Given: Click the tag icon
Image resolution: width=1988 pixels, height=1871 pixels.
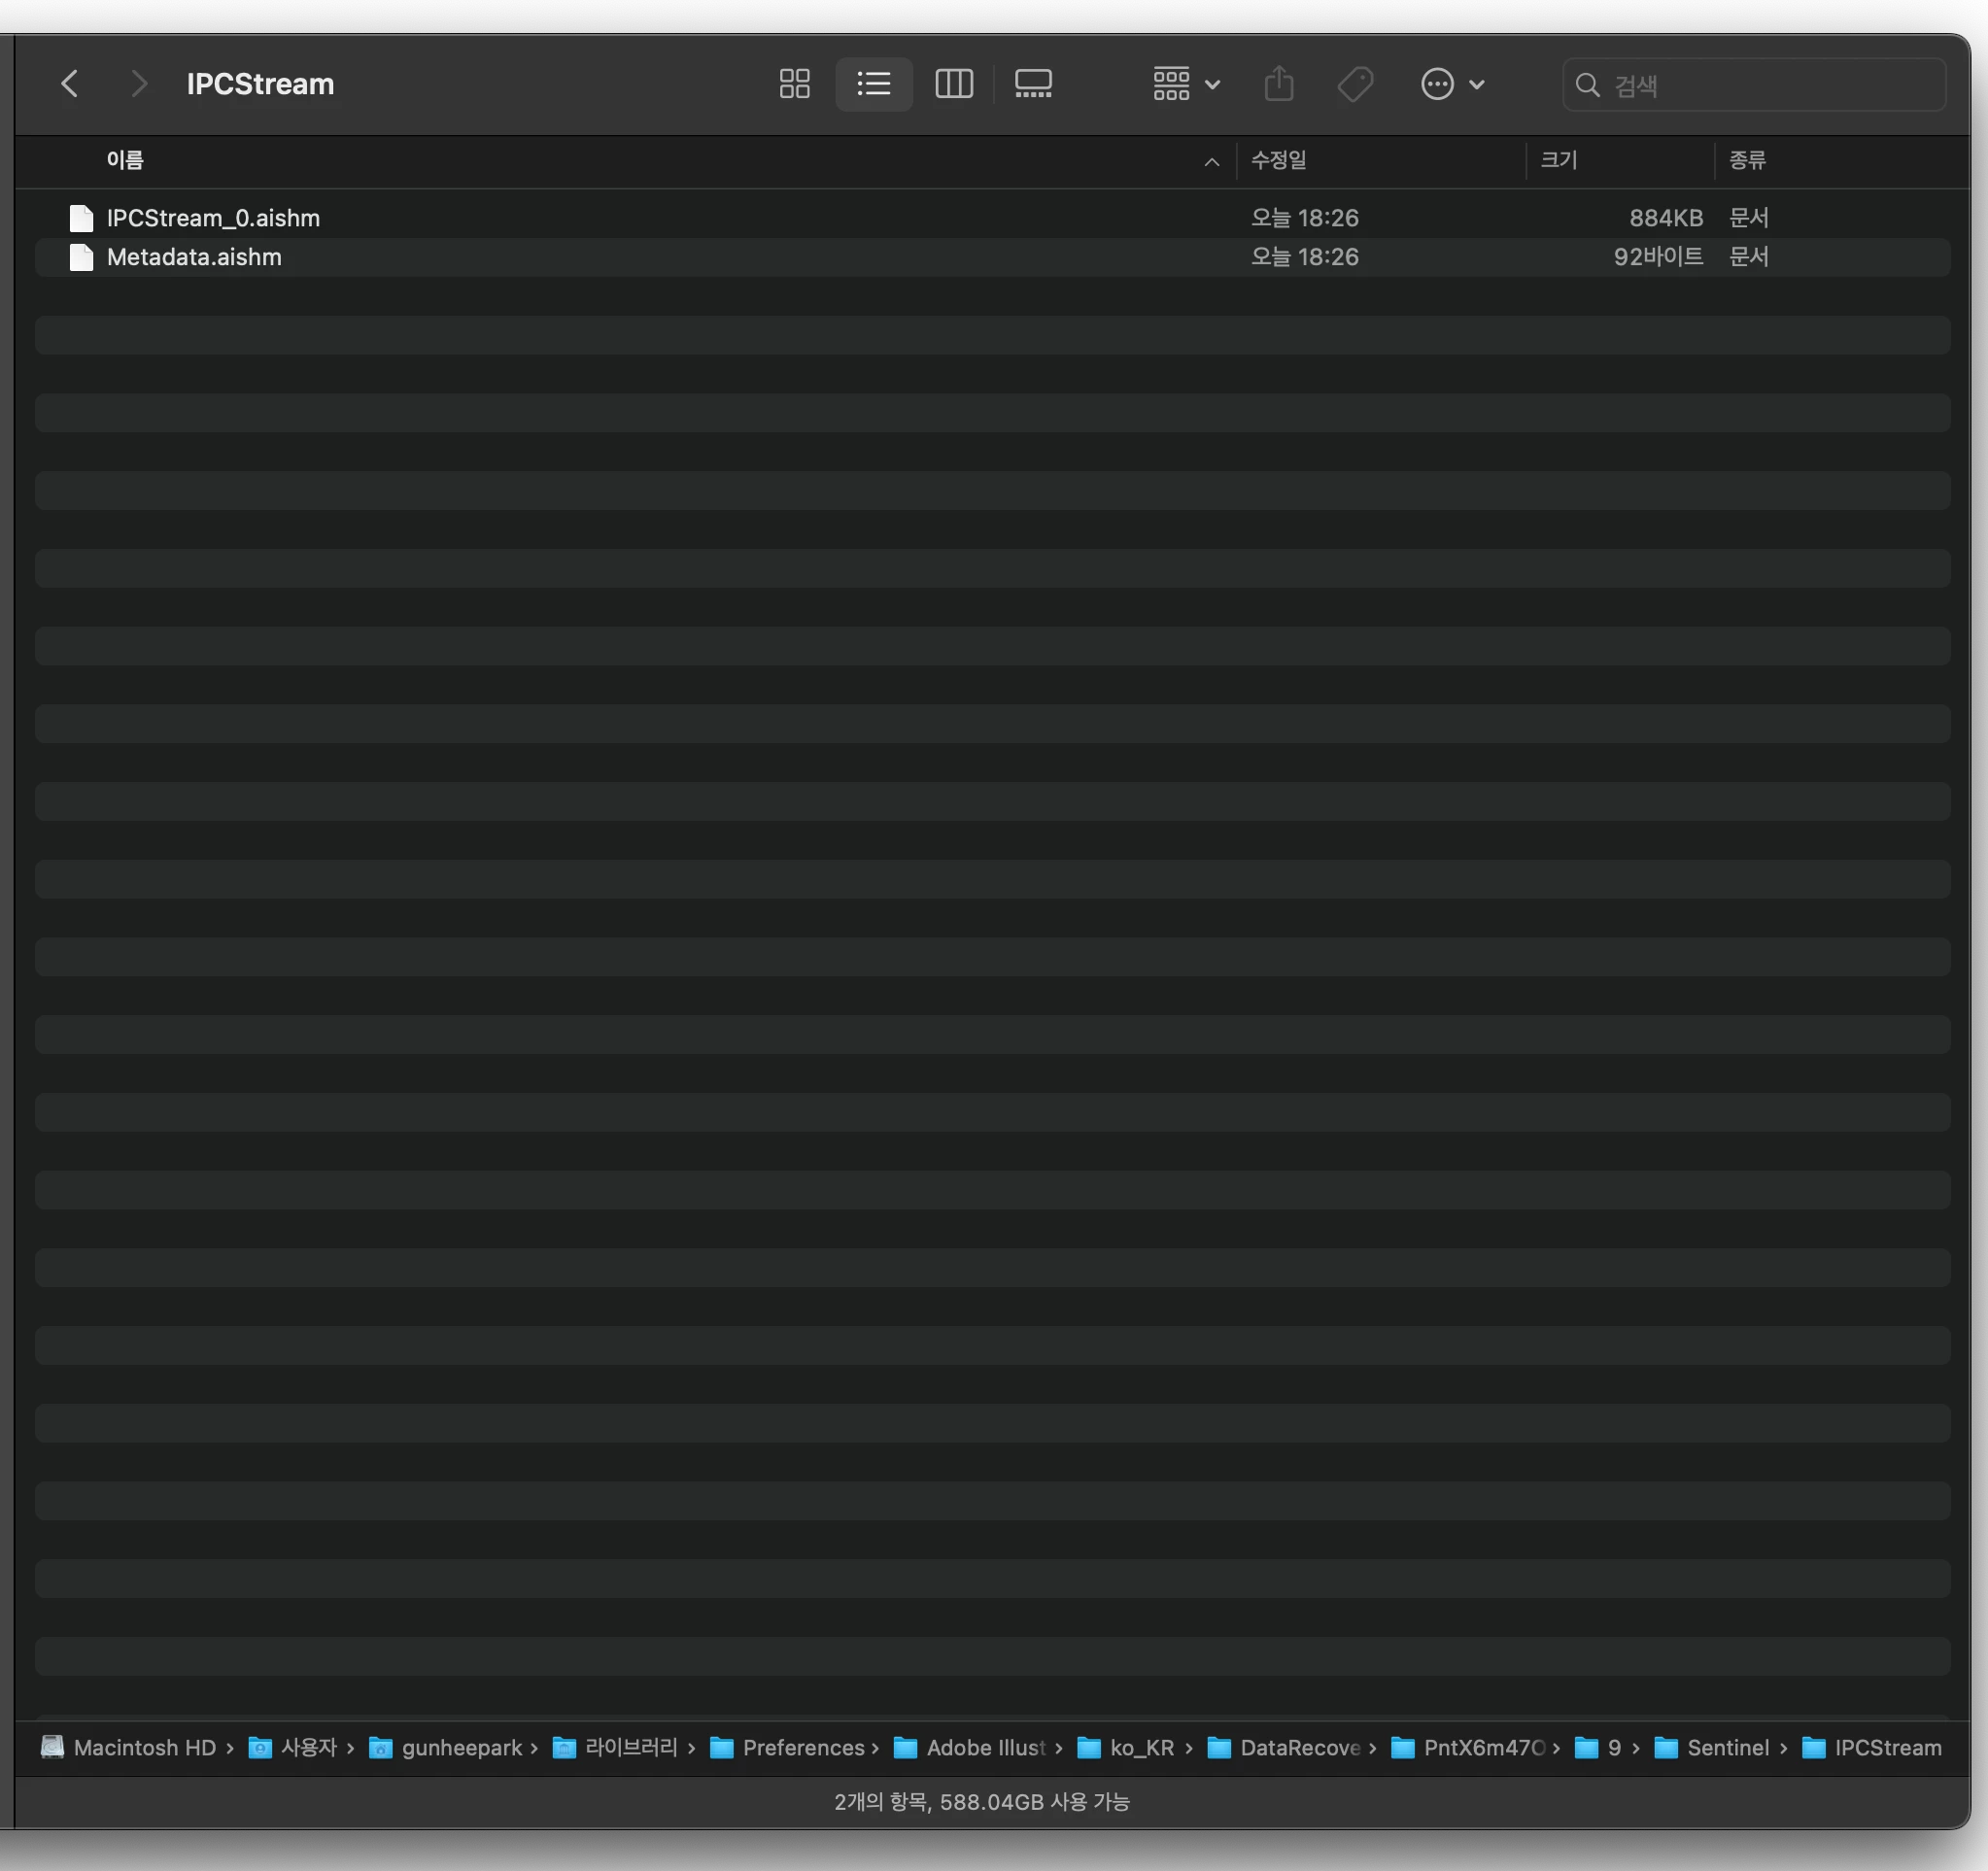Looking at the screenshot, I should point(1355,84).
